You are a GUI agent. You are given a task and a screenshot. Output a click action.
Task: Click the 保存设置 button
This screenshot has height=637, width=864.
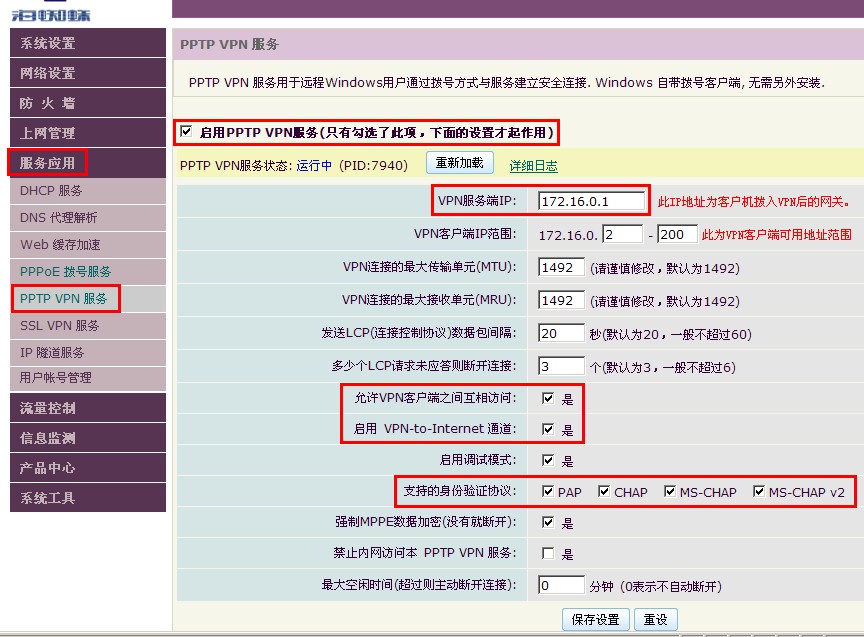(x=596, y=619)
